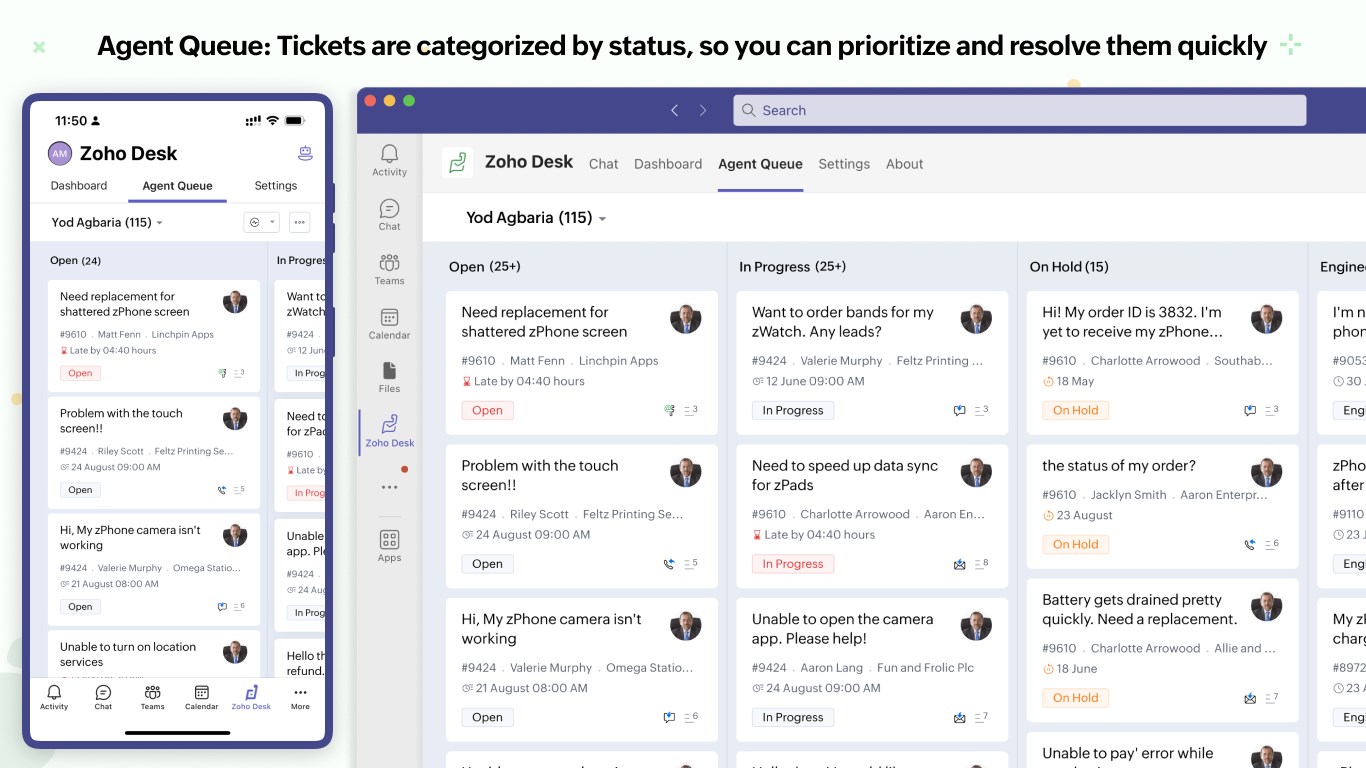The height and width of the screenshot is (768, 1366).
Task: Tap More in the mobile bottom bar
Action: 300,697
